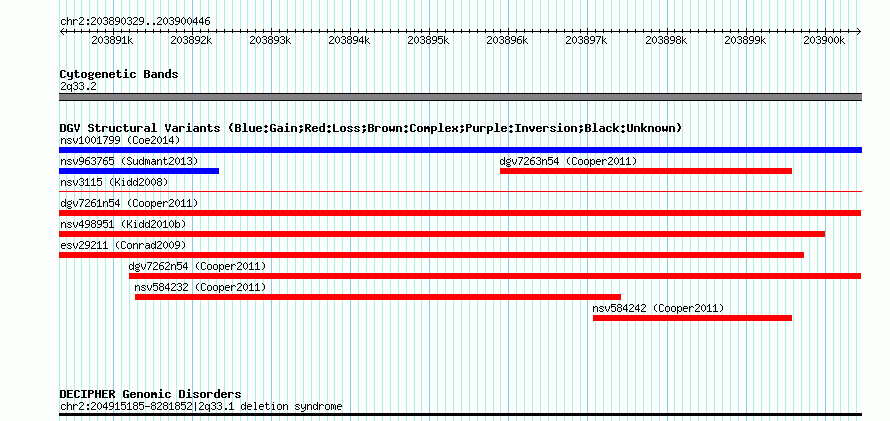This screenshot has height=421, width=890.
Task: Click the short blue nsv963765 bar
Action: point(139,171)
